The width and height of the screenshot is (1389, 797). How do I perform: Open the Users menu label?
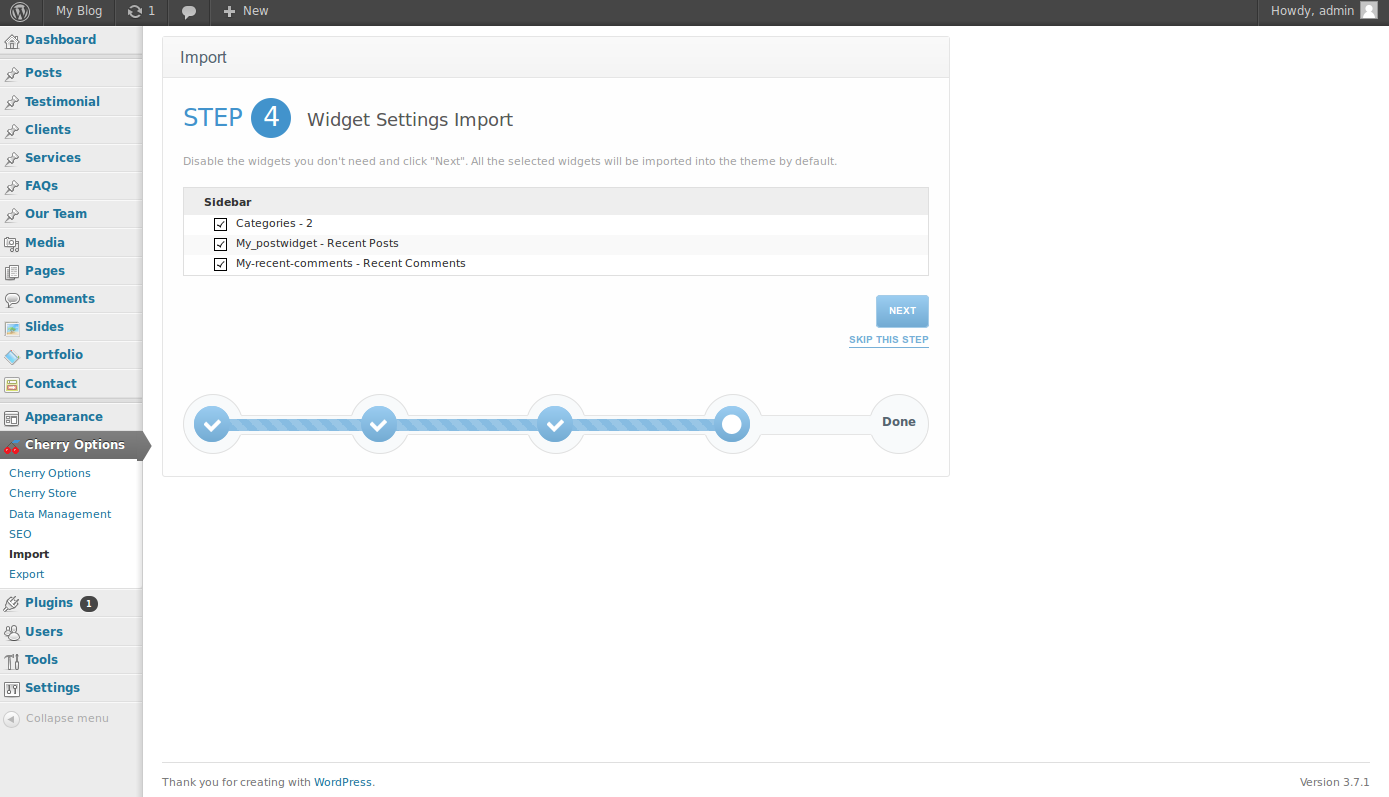44,631
